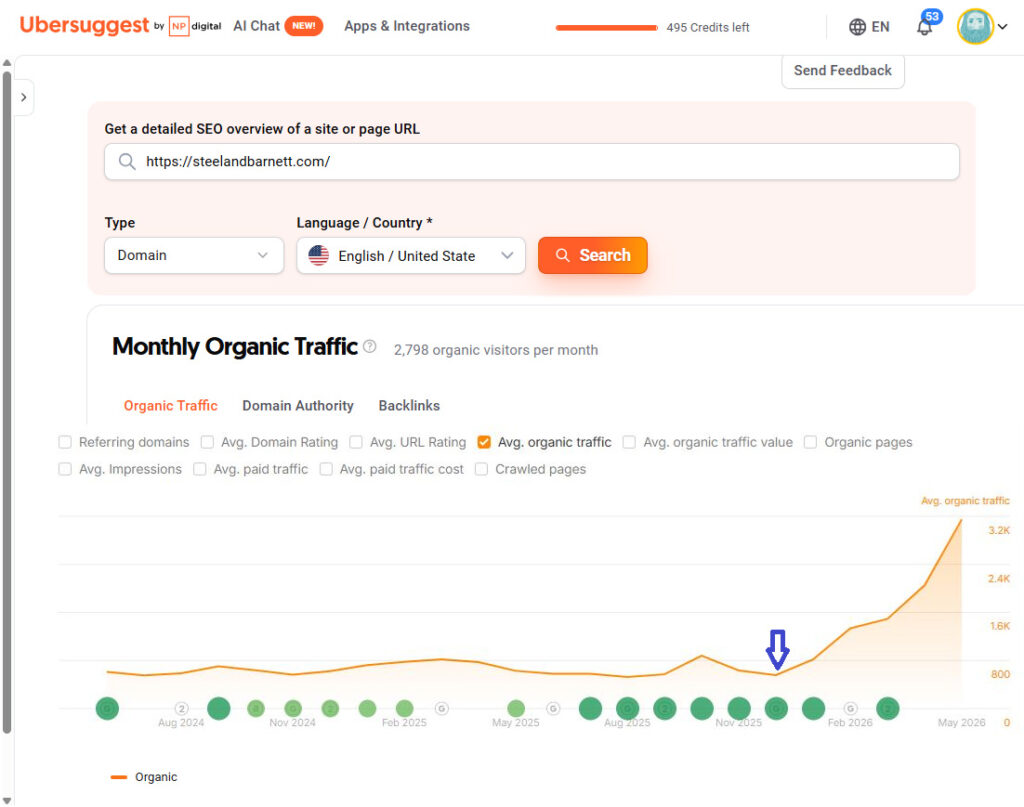1024x807 pixels.
Task: Enable Avg. paid traffic cost checkbox
Action: (326, 469)
